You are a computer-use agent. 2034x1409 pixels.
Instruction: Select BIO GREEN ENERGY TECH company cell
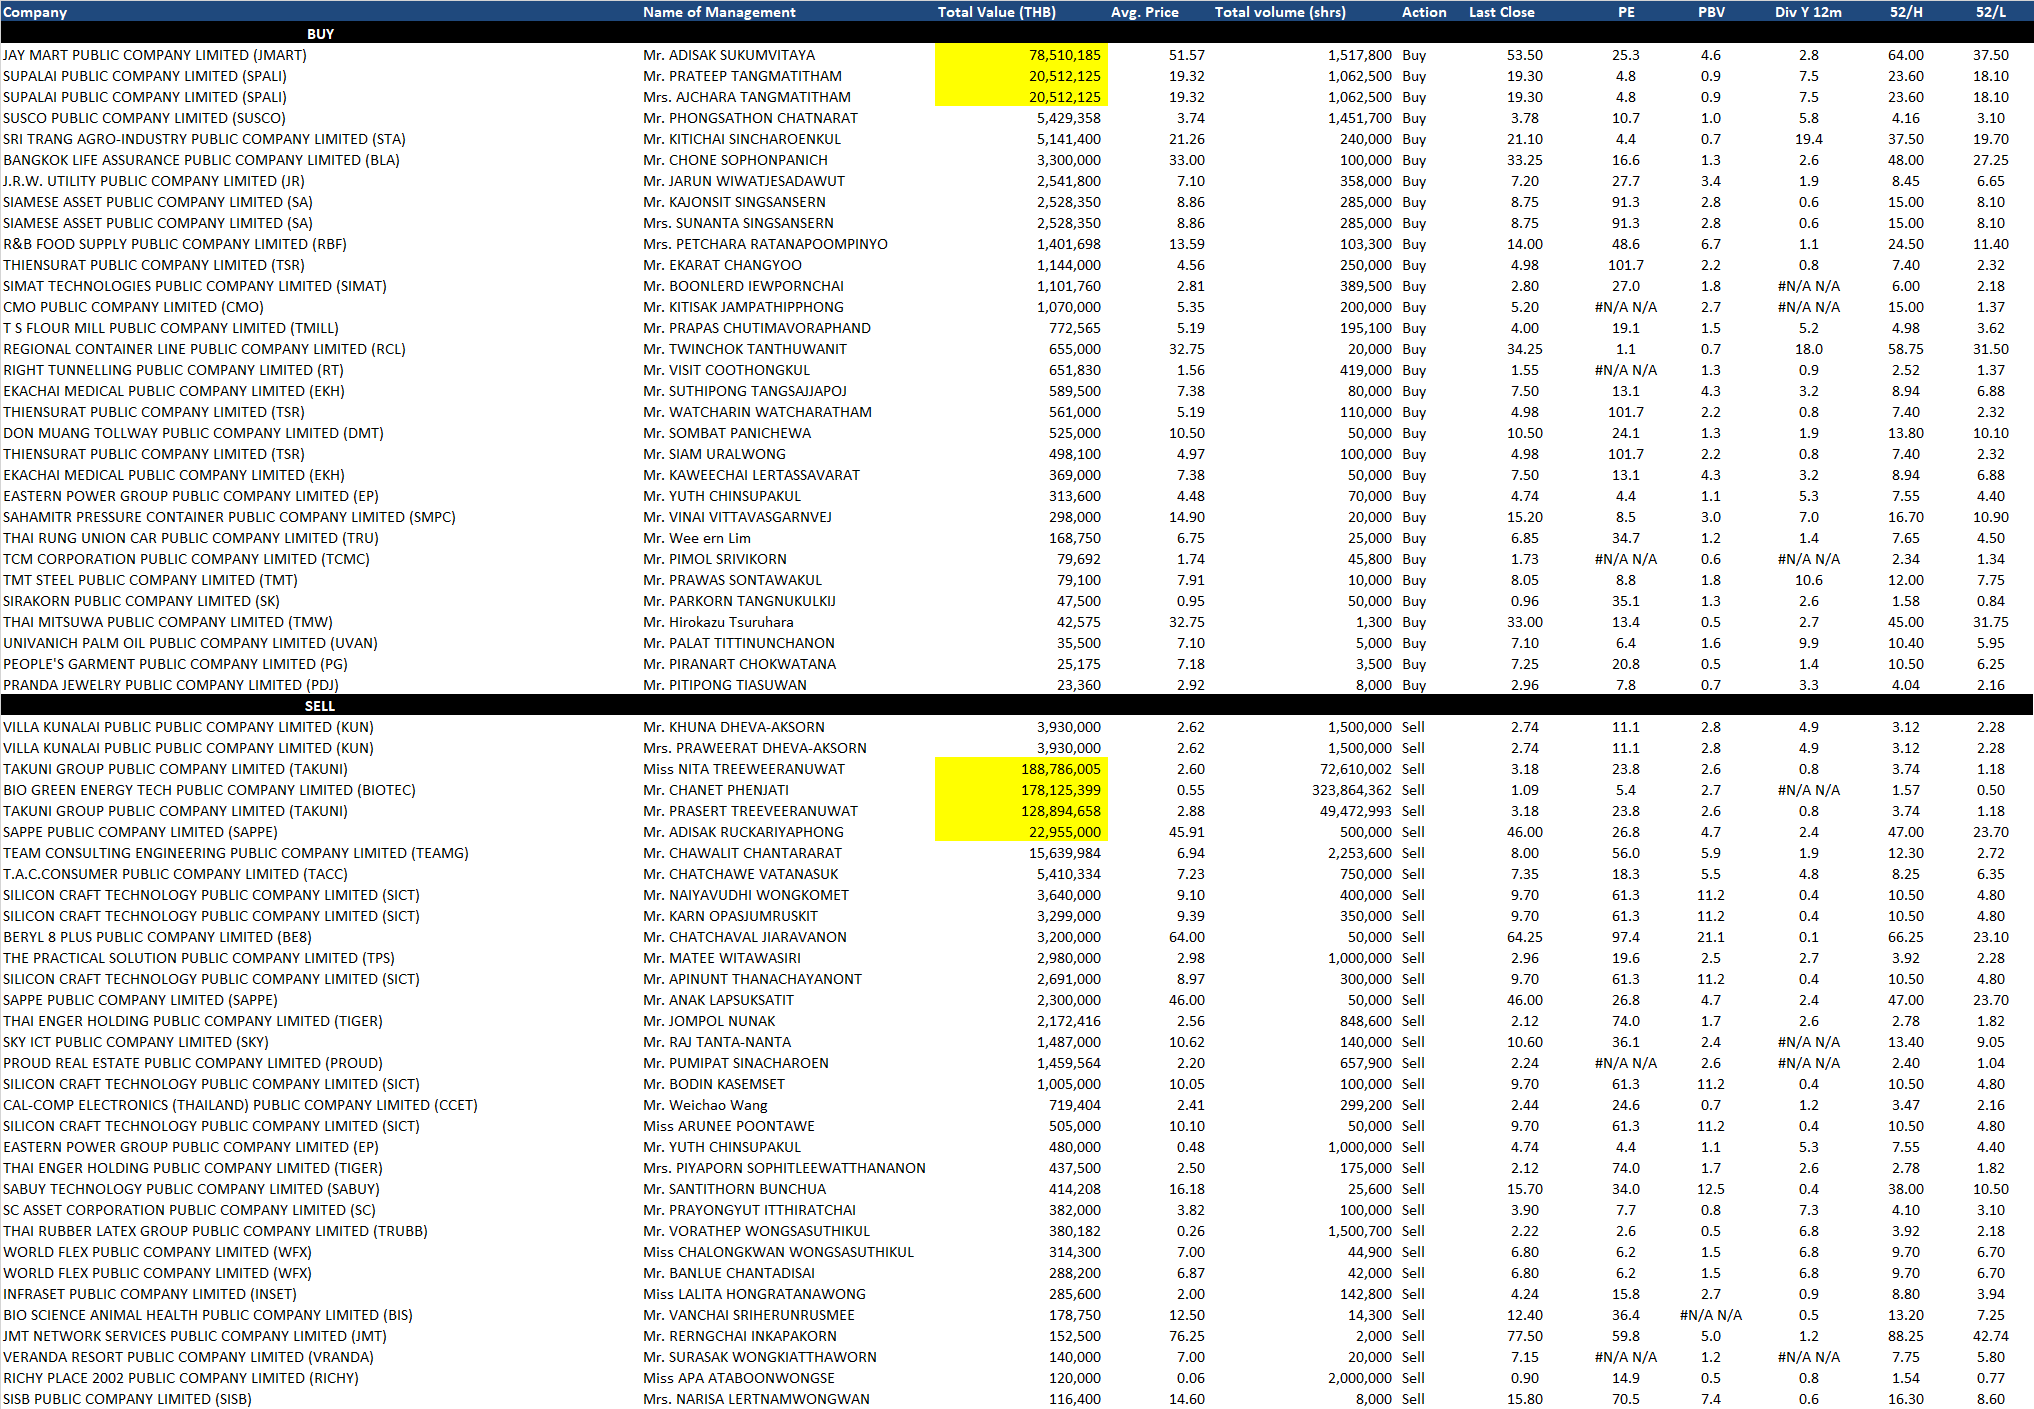(209, 790)
